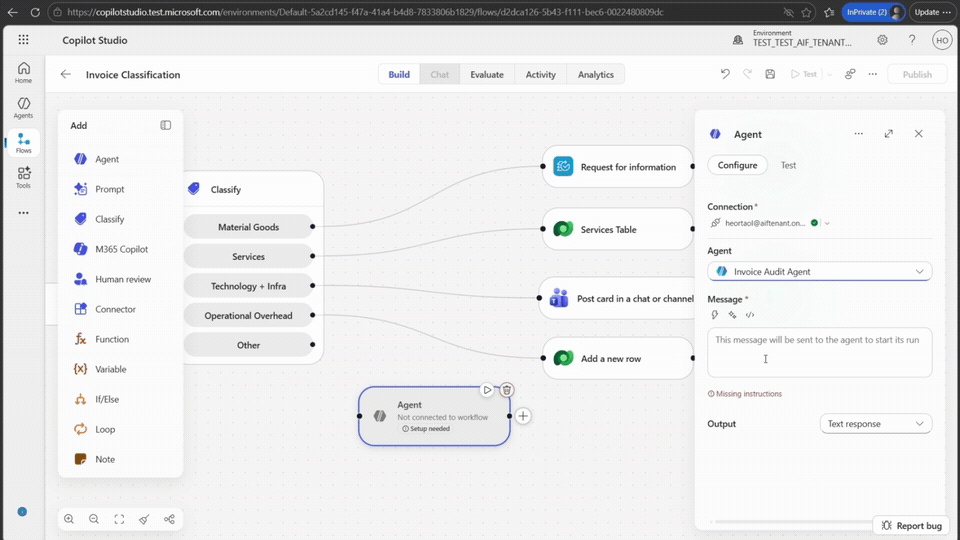
Task: Add an M365 Copilot node
Action: 120,249
